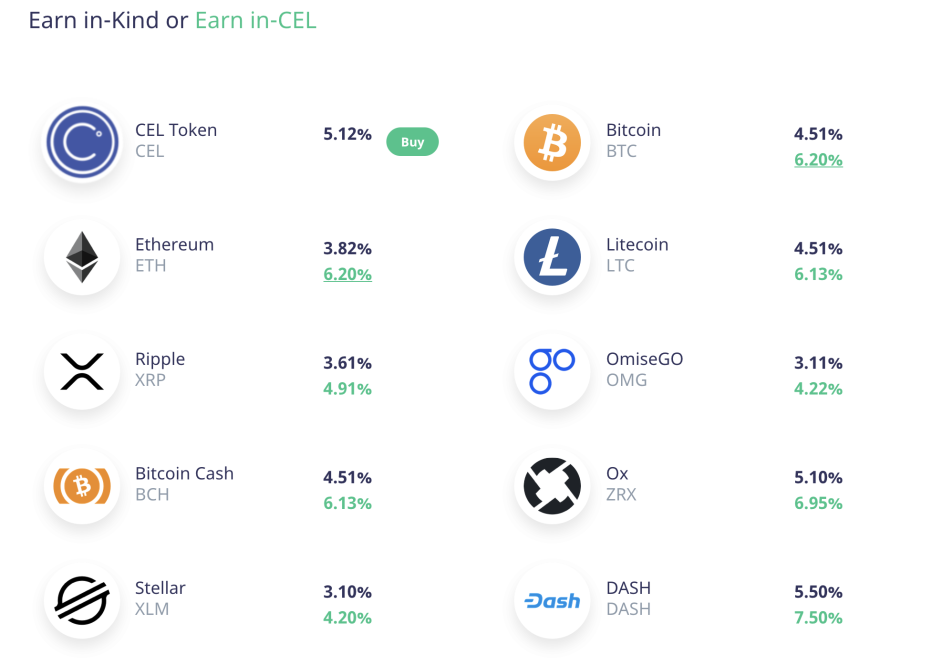Click the DASH logo icon

(x=552, y=600)
